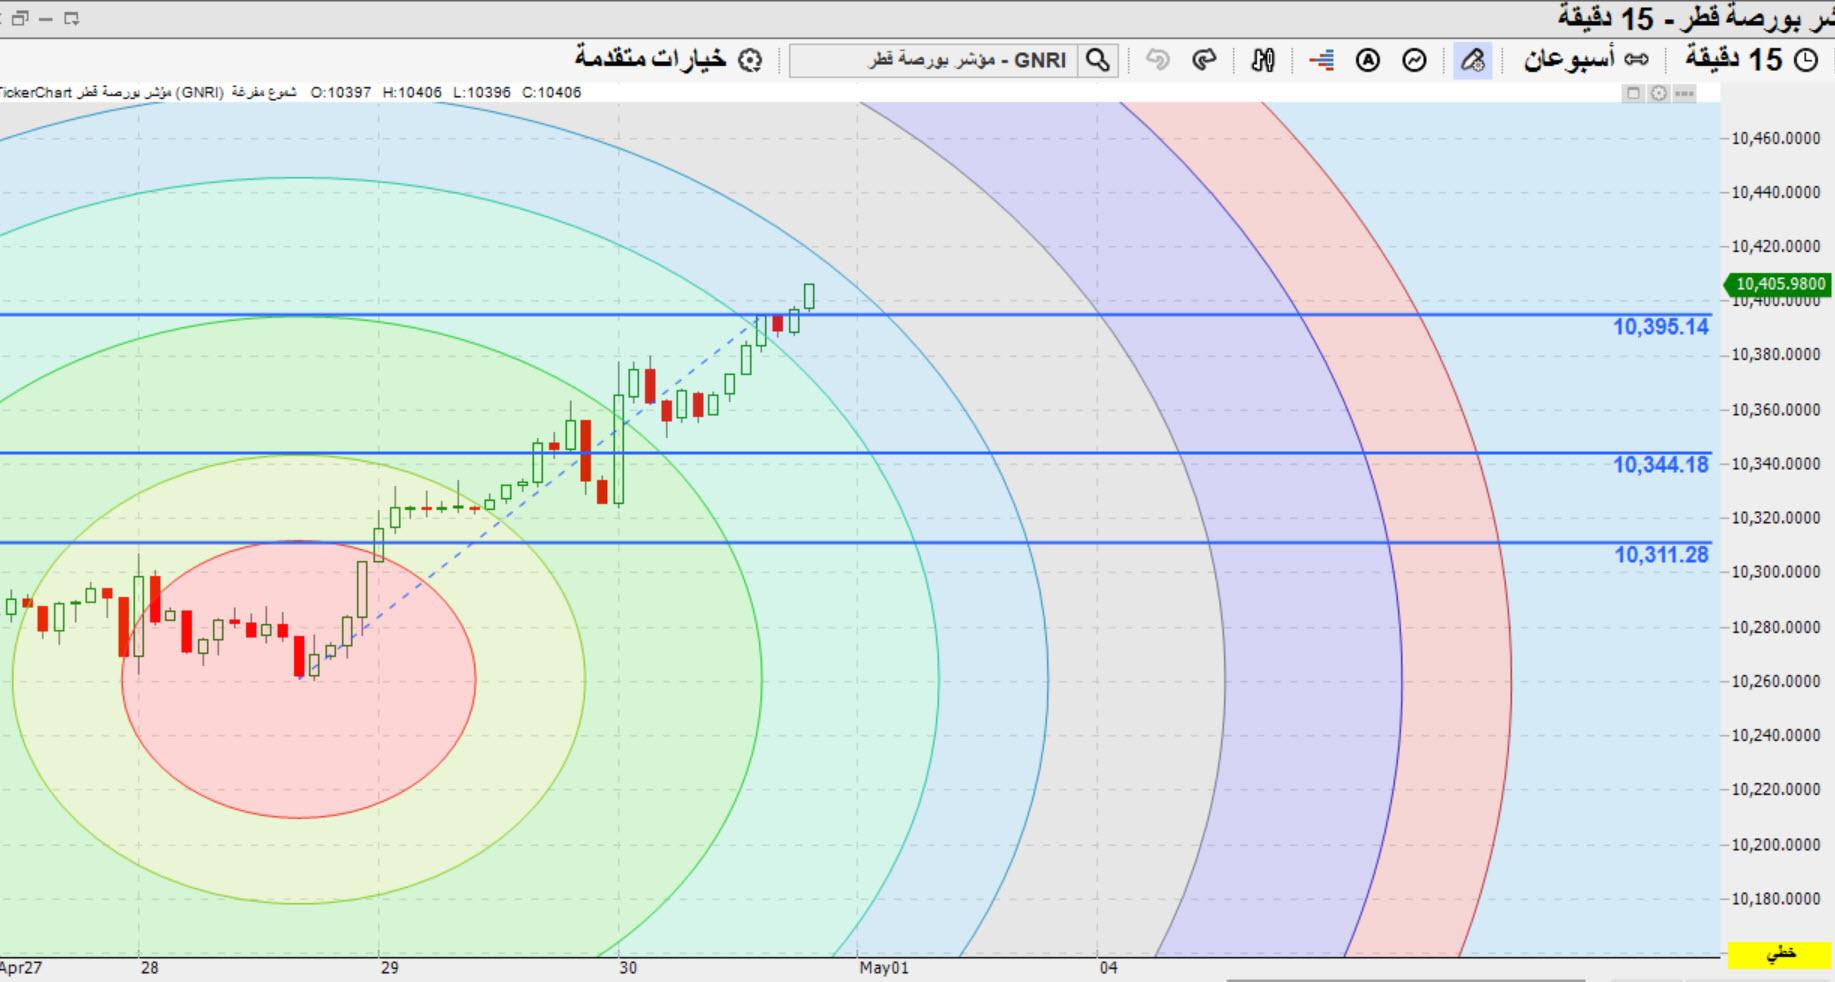Click the circled A annotation icon

click(x=1367, y=61)
